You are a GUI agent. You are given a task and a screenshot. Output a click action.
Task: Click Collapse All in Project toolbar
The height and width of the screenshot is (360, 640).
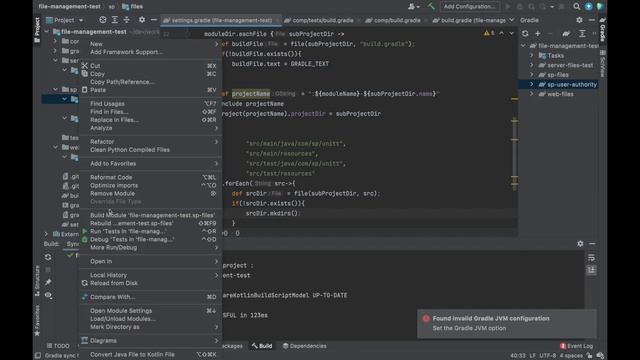(127, 20)
